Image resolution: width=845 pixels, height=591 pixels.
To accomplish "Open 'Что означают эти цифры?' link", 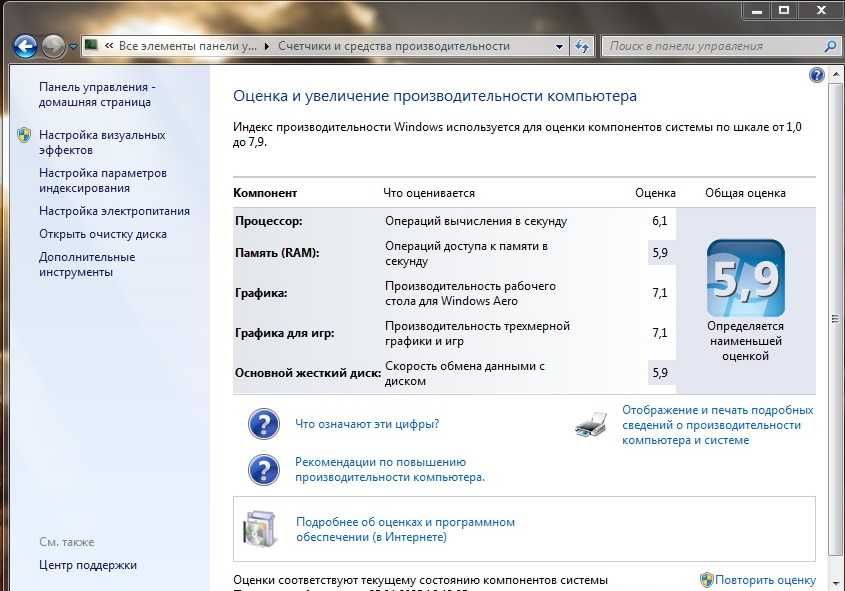I will pyautogui.click(x=367, y=424).
